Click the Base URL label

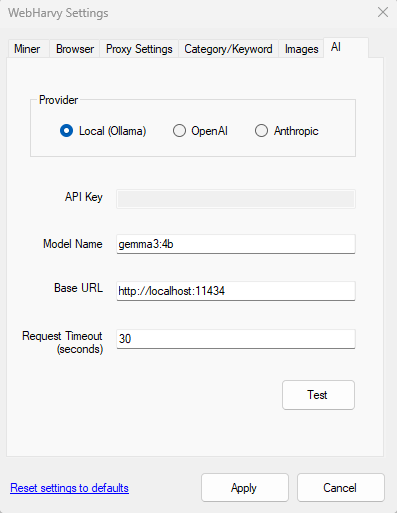pyautogui.click(x=78, y=288)
